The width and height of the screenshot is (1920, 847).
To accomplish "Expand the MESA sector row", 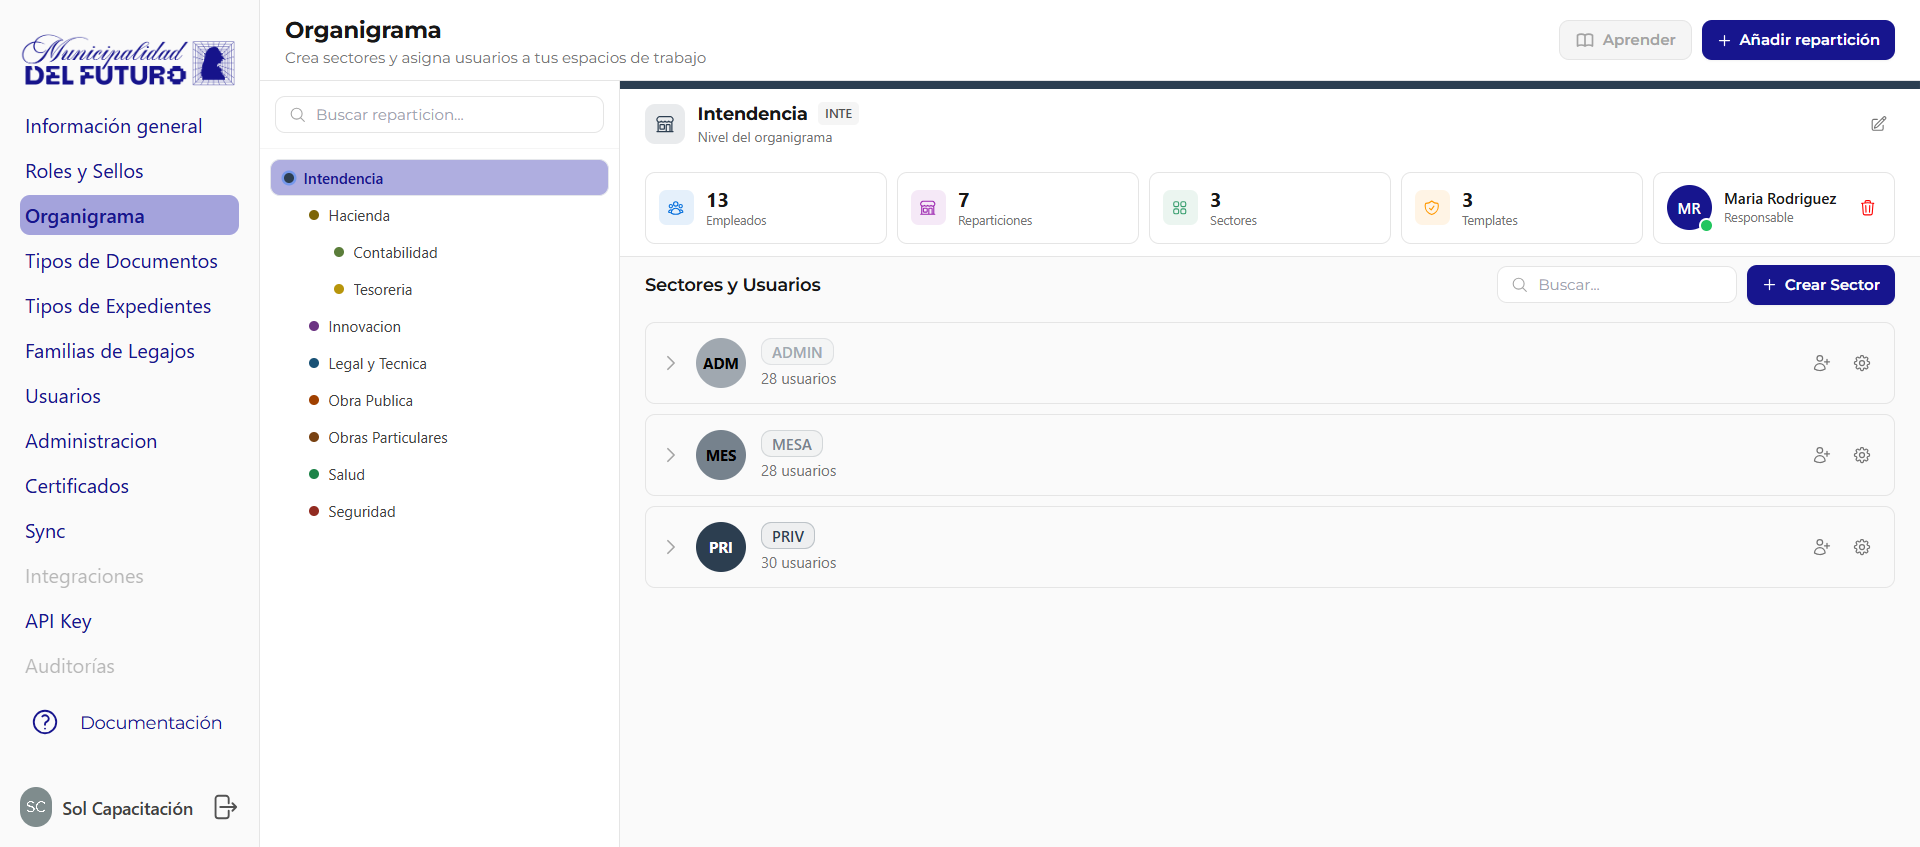I will pos(671,455).
